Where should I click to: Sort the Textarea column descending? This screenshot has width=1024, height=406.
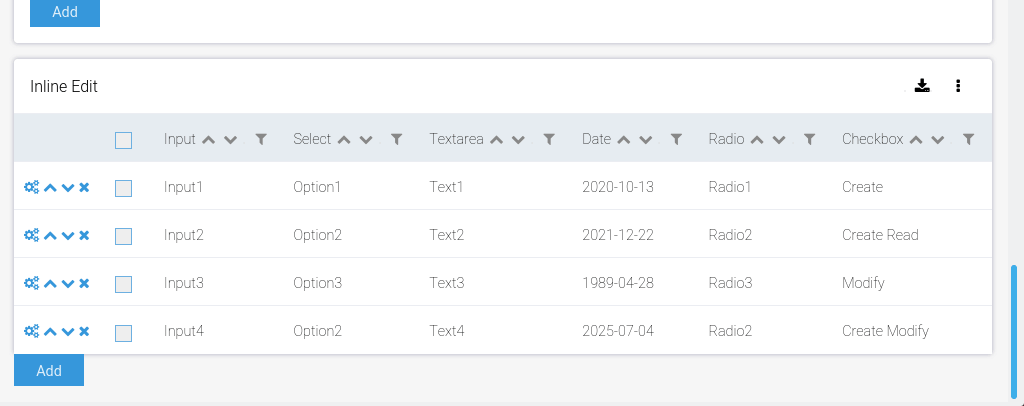click(x=518, y=140)
